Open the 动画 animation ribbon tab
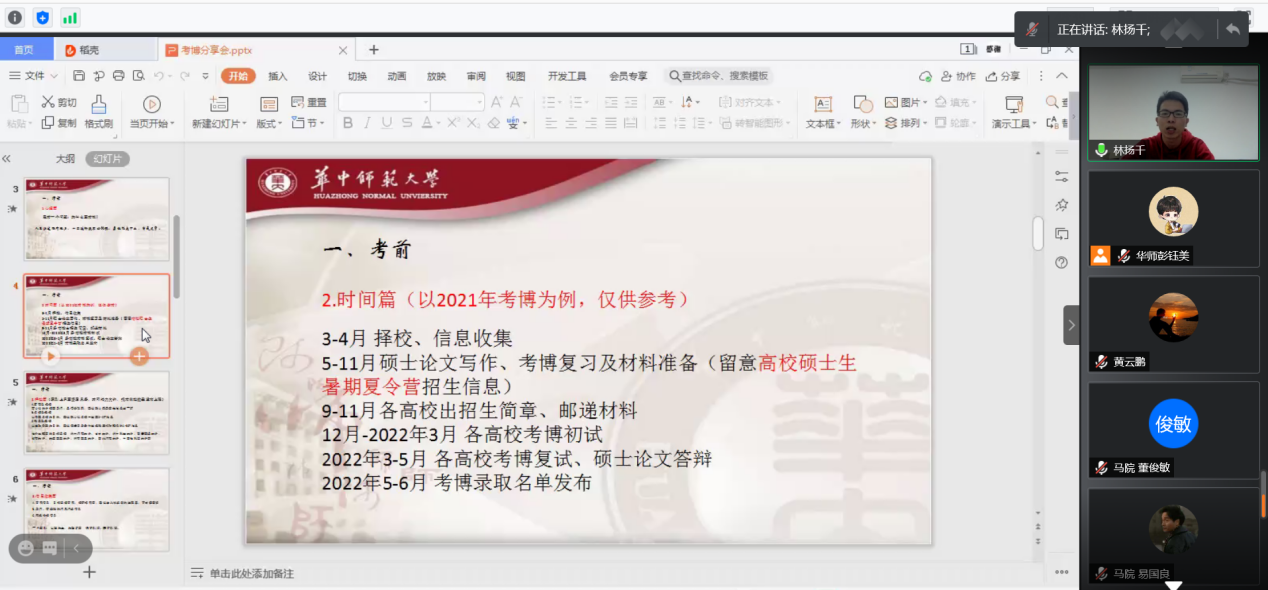The image size is (1268, 590). [397, 76]
